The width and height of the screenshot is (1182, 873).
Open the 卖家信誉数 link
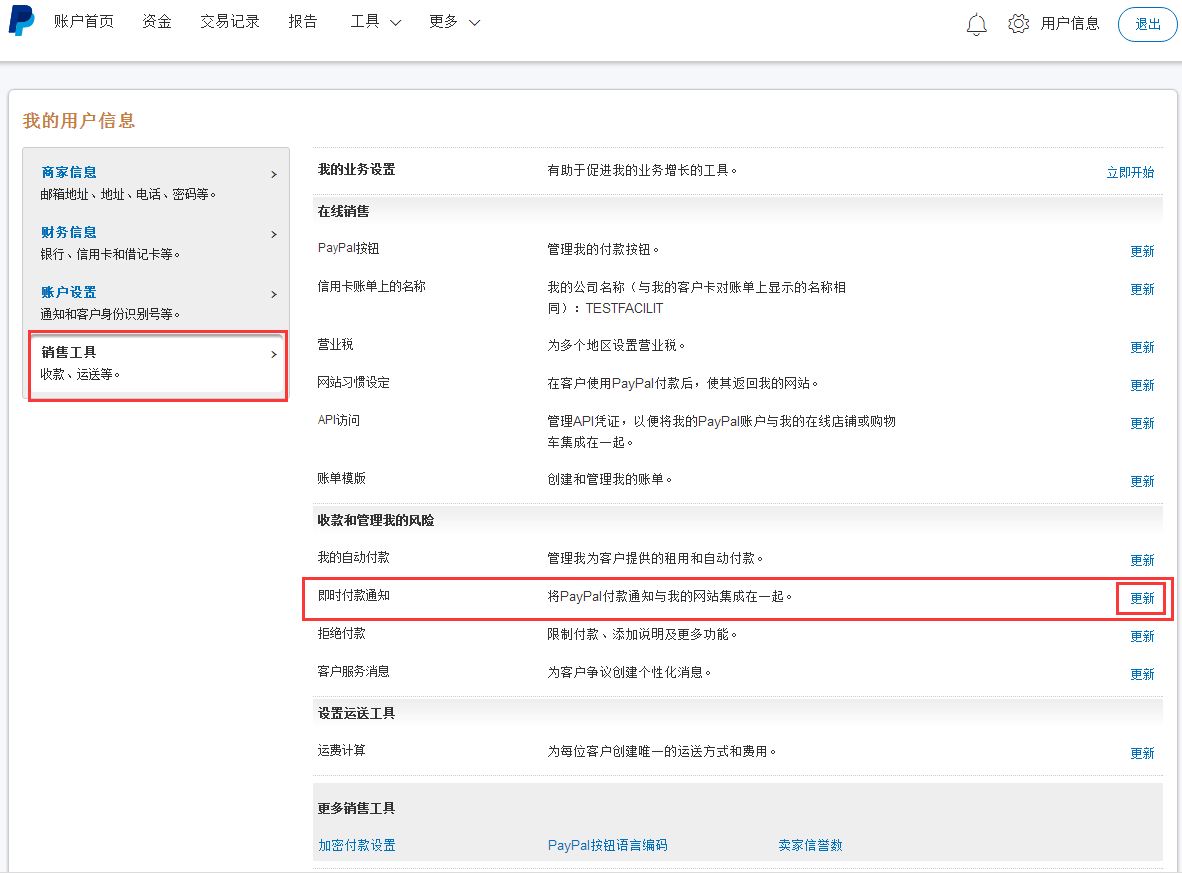810,845
